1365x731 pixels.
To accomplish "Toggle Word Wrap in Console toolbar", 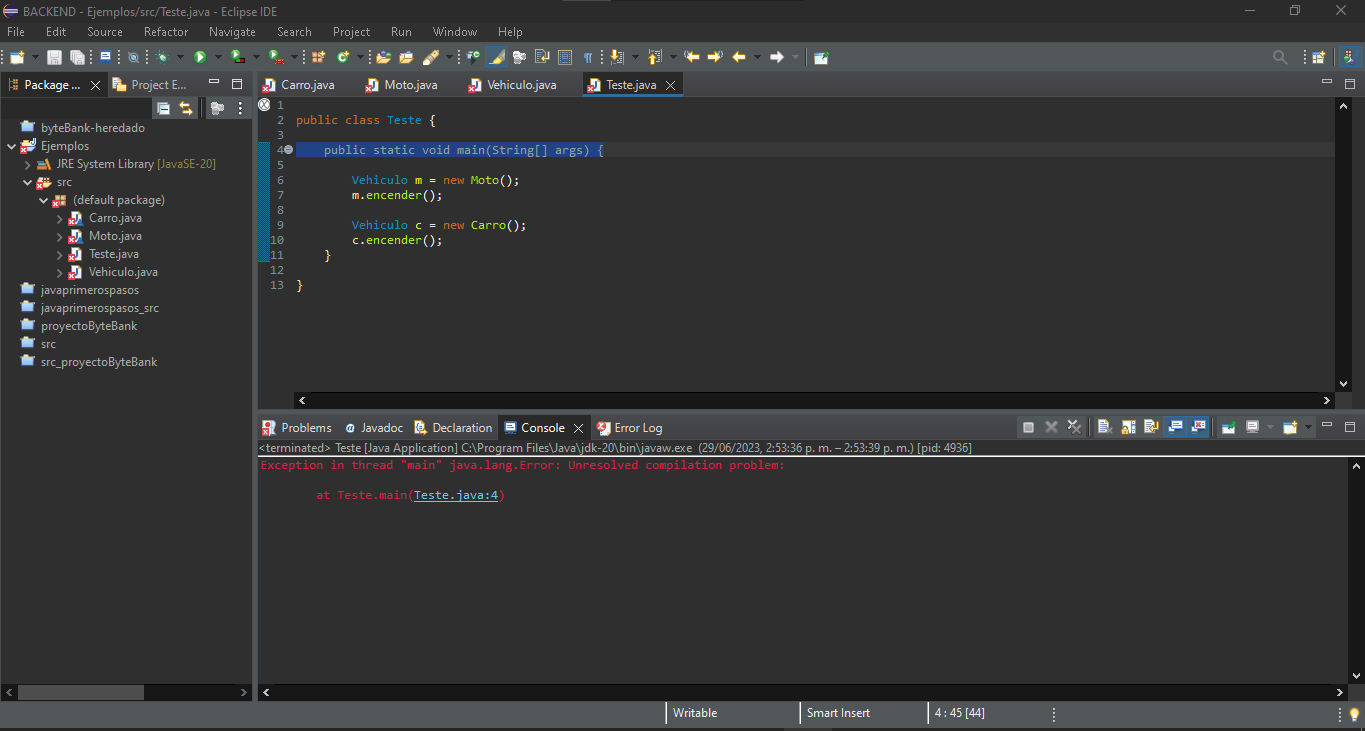I will click(1151, 427).
